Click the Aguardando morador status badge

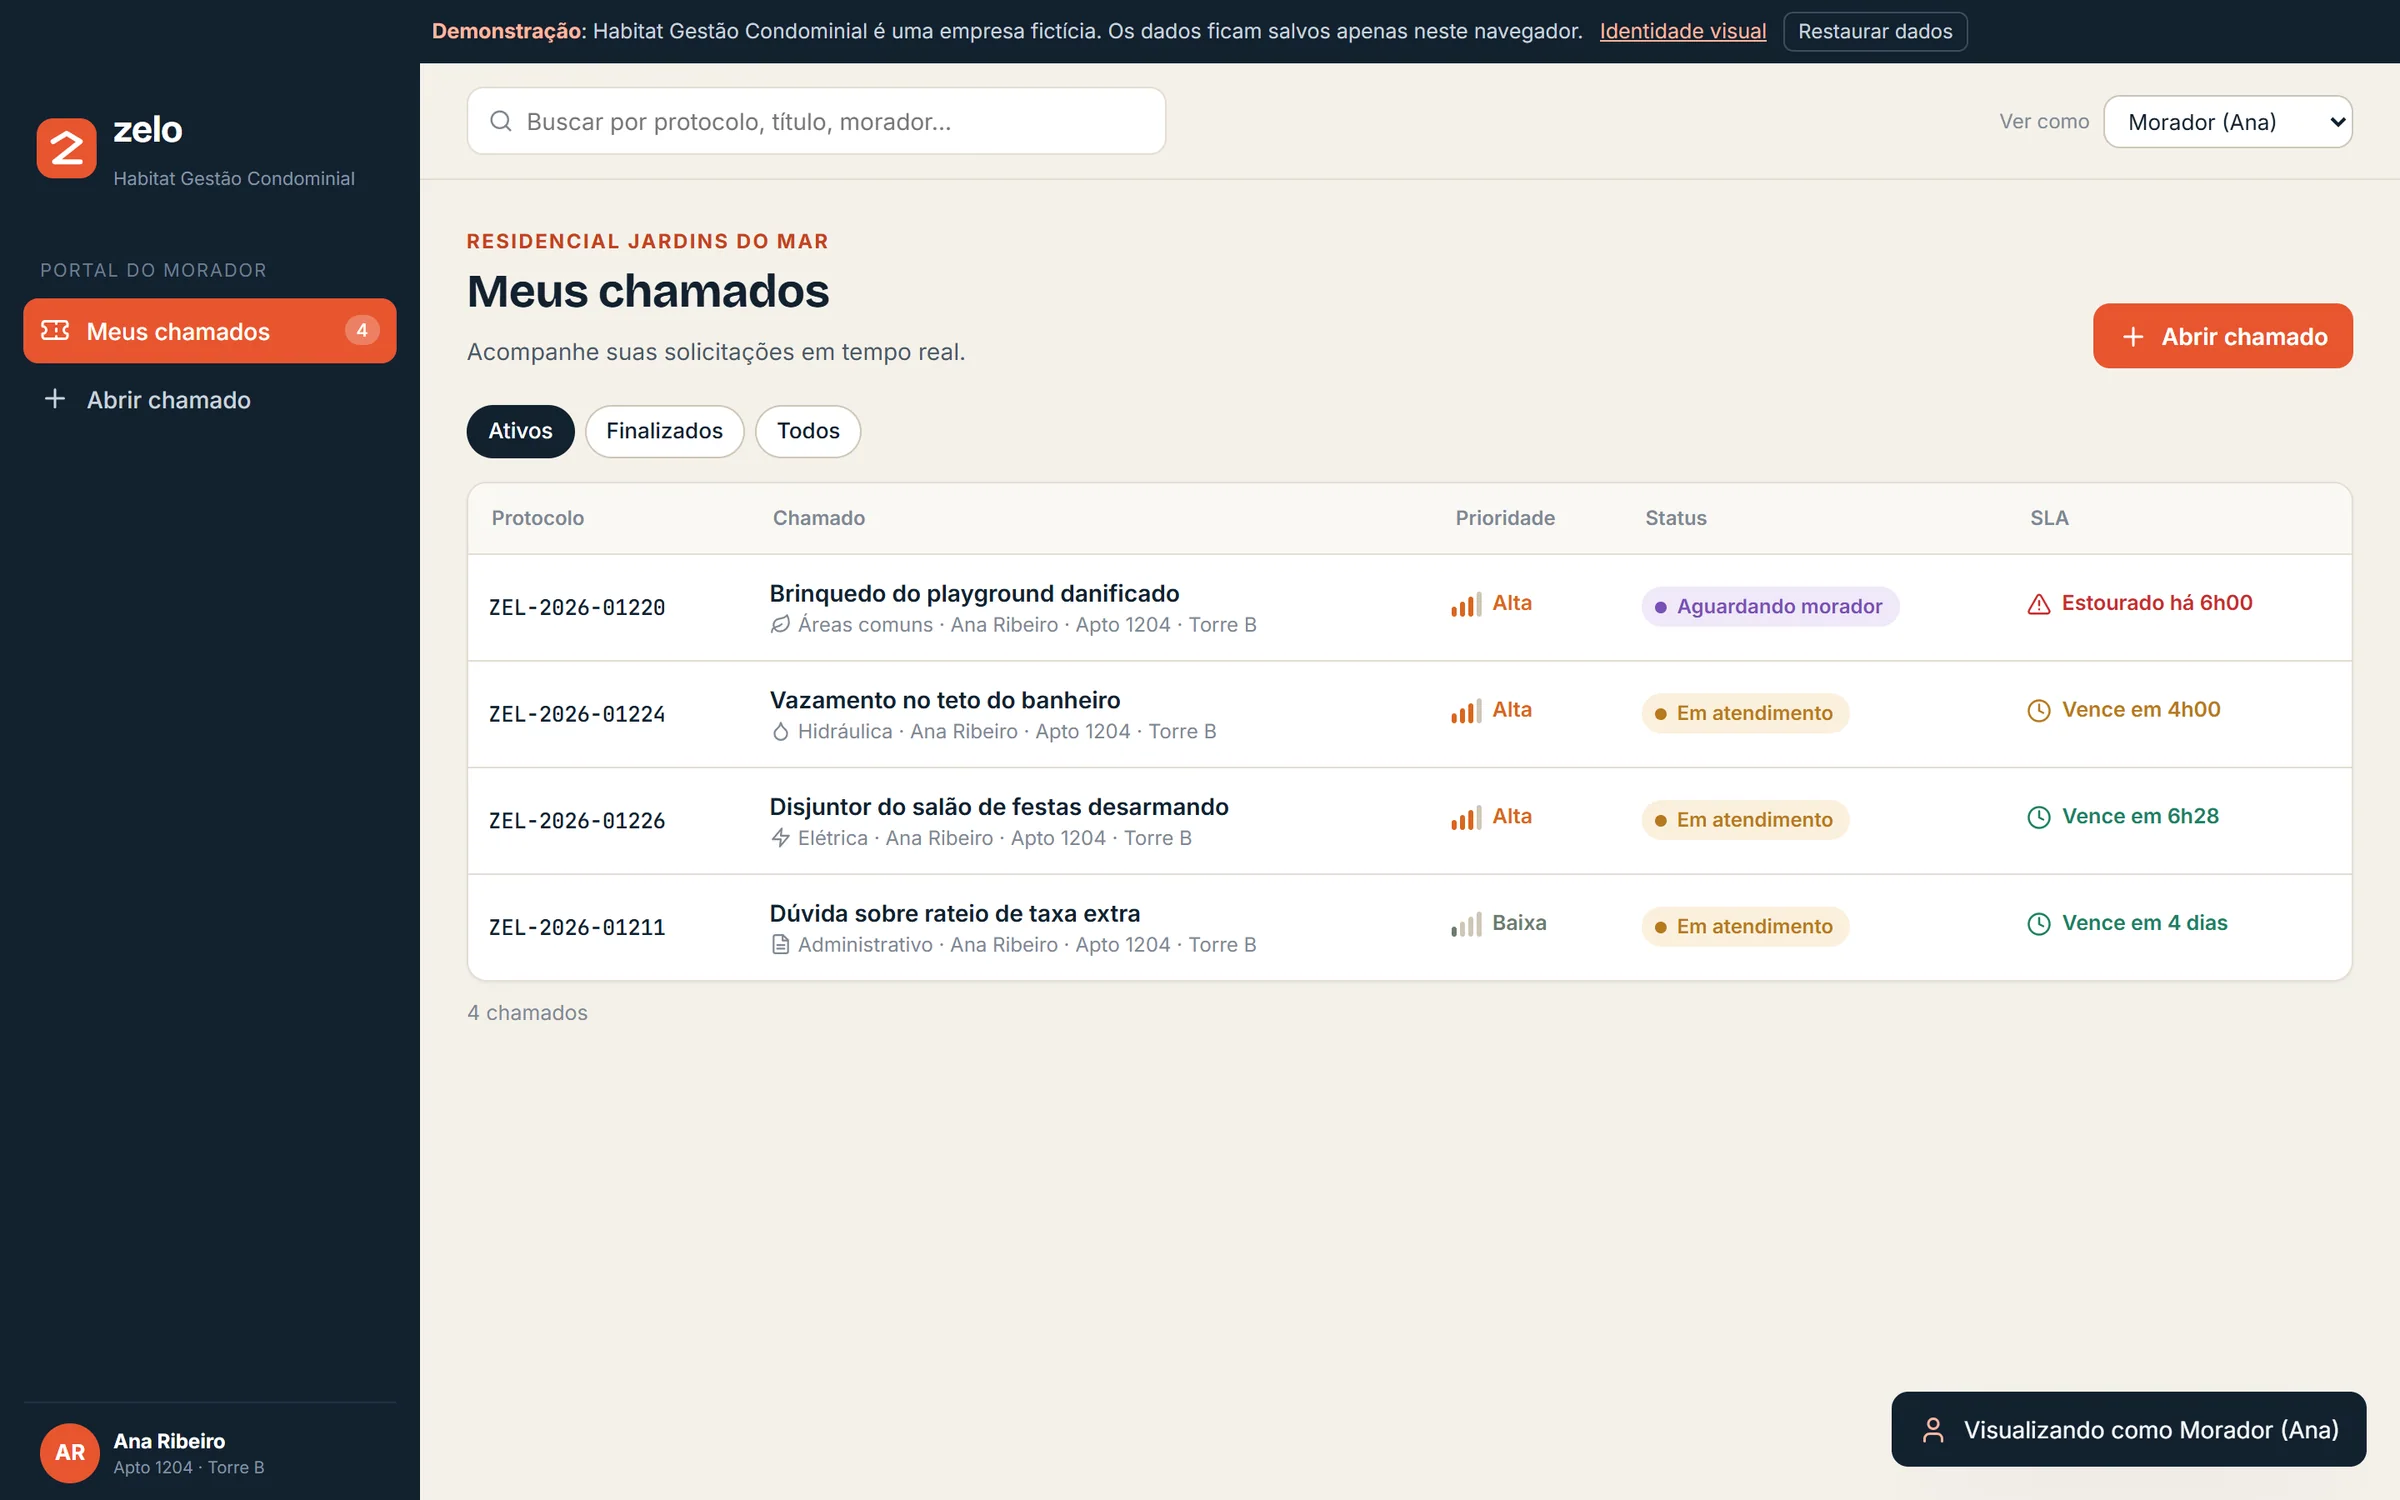point(1770,606)
